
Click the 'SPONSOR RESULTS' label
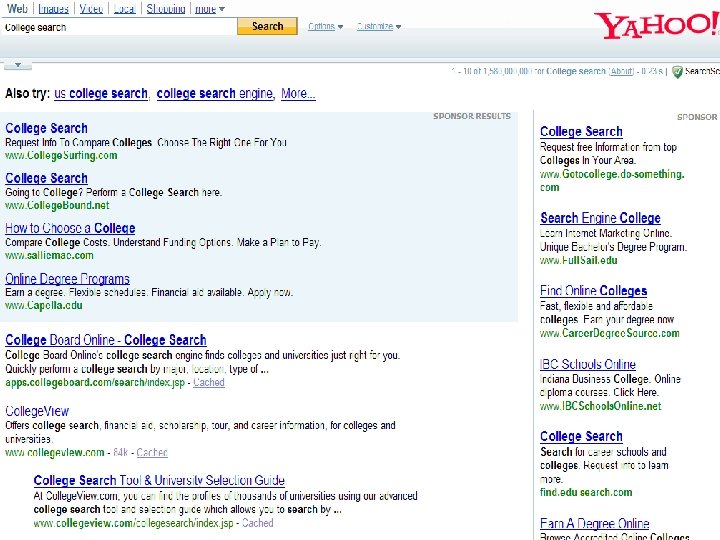pyautogui.click(x=472, y=116)
